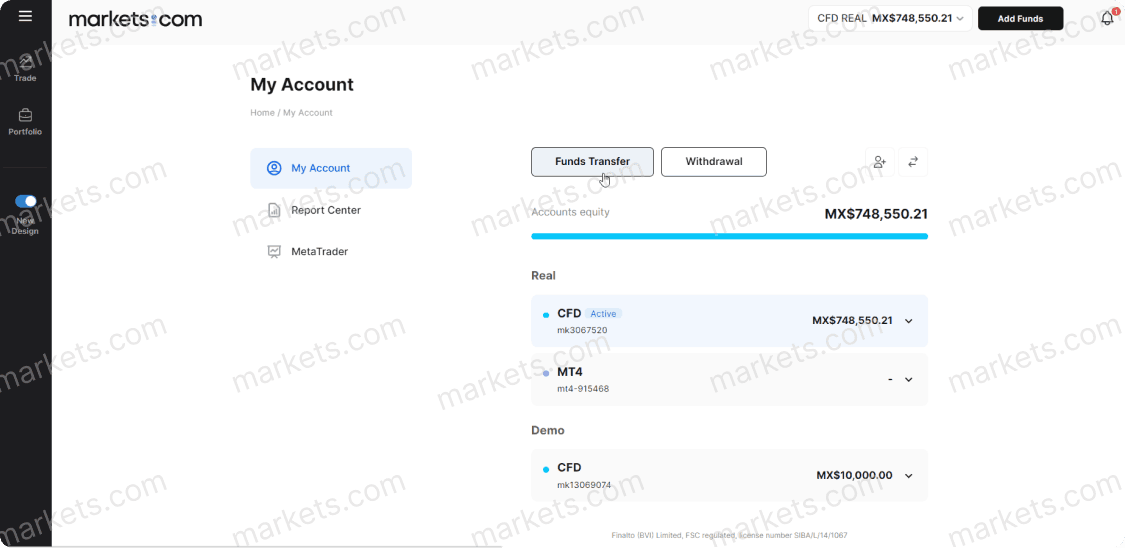Image resolution: width=1125 pixels, height=548 pixels.
Task: Open the Portfolio briefcase icon
Action: (x=25, y=115)
